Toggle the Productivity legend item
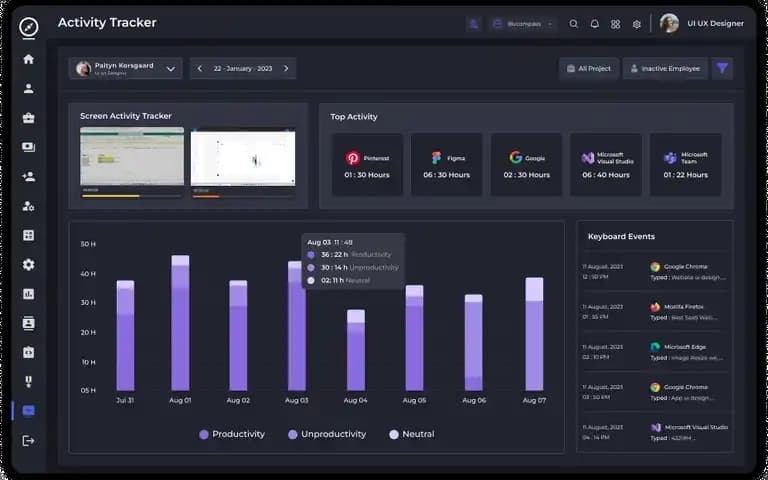The width and height of the screenshot is (768, 480). (232, 434)
